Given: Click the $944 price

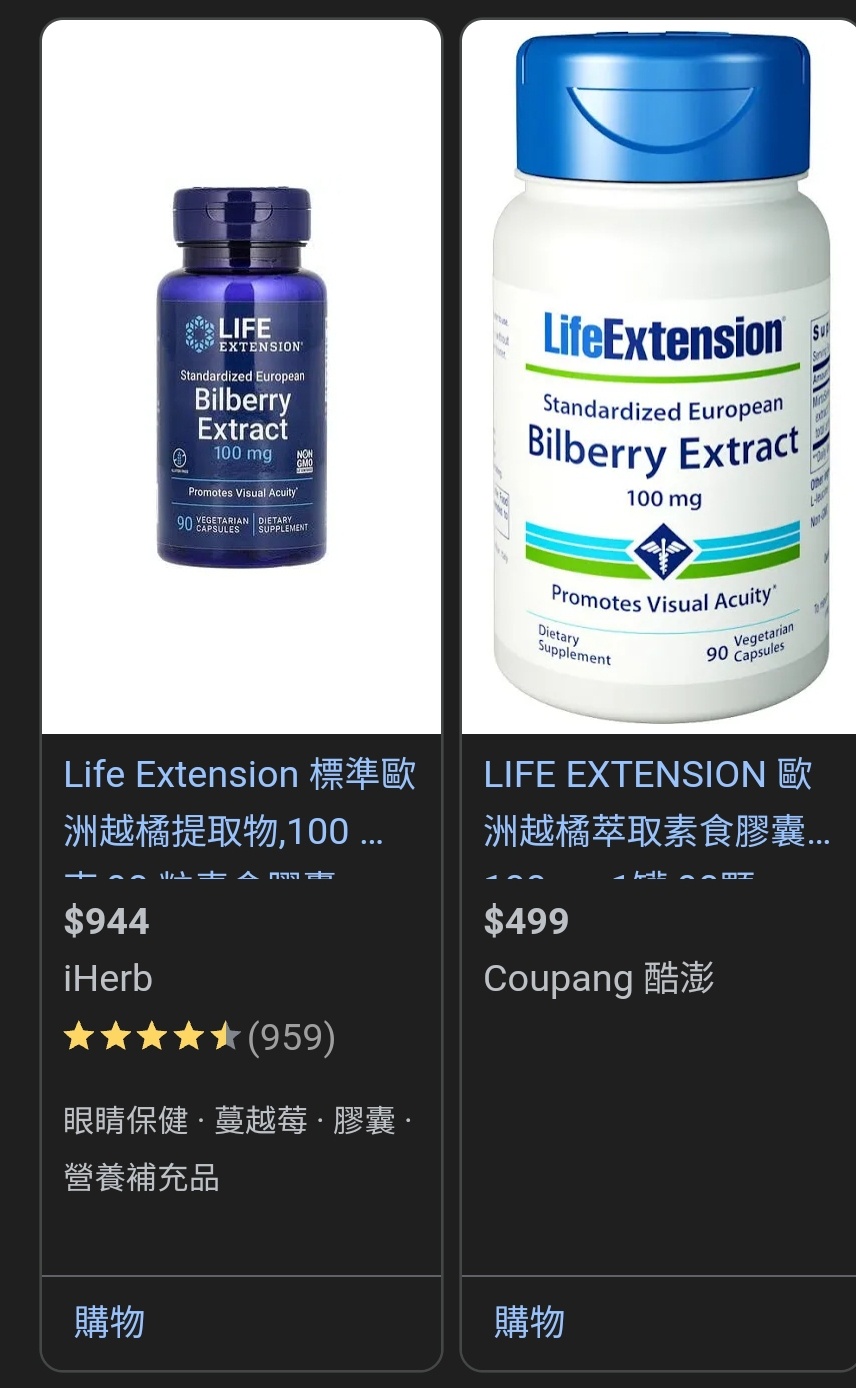Looking at the screenshot, I should [x=107, y=921].
